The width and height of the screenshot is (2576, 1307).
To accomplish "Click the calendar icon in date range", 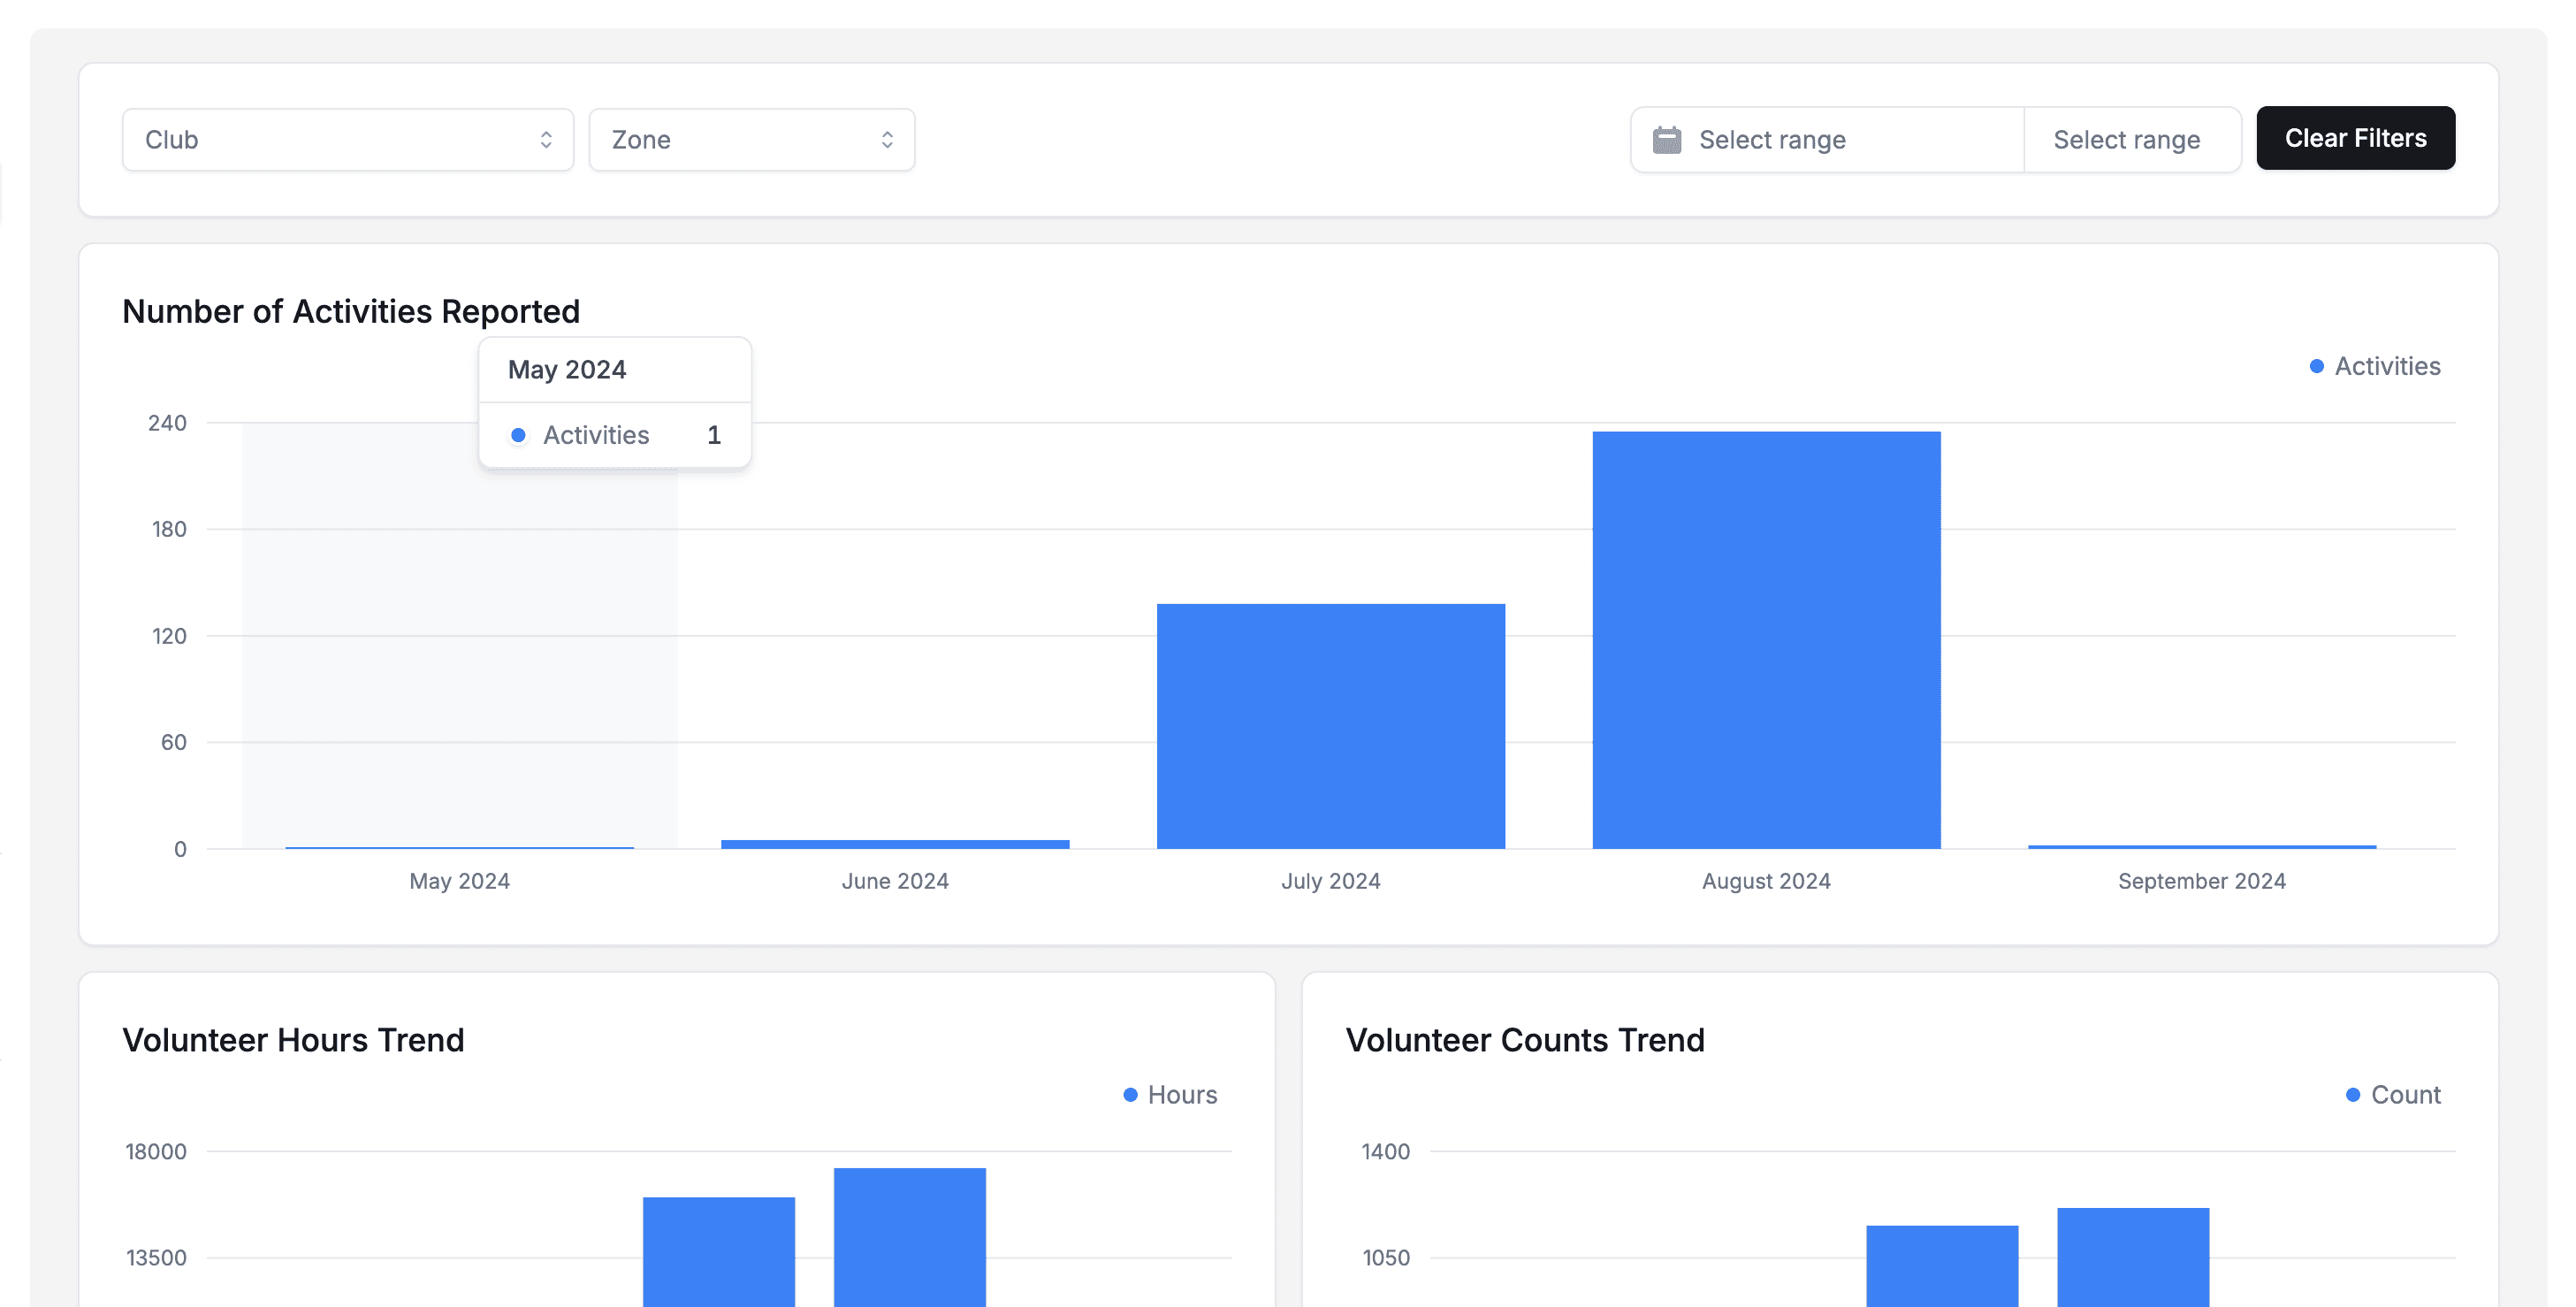I will point(1666,140).
